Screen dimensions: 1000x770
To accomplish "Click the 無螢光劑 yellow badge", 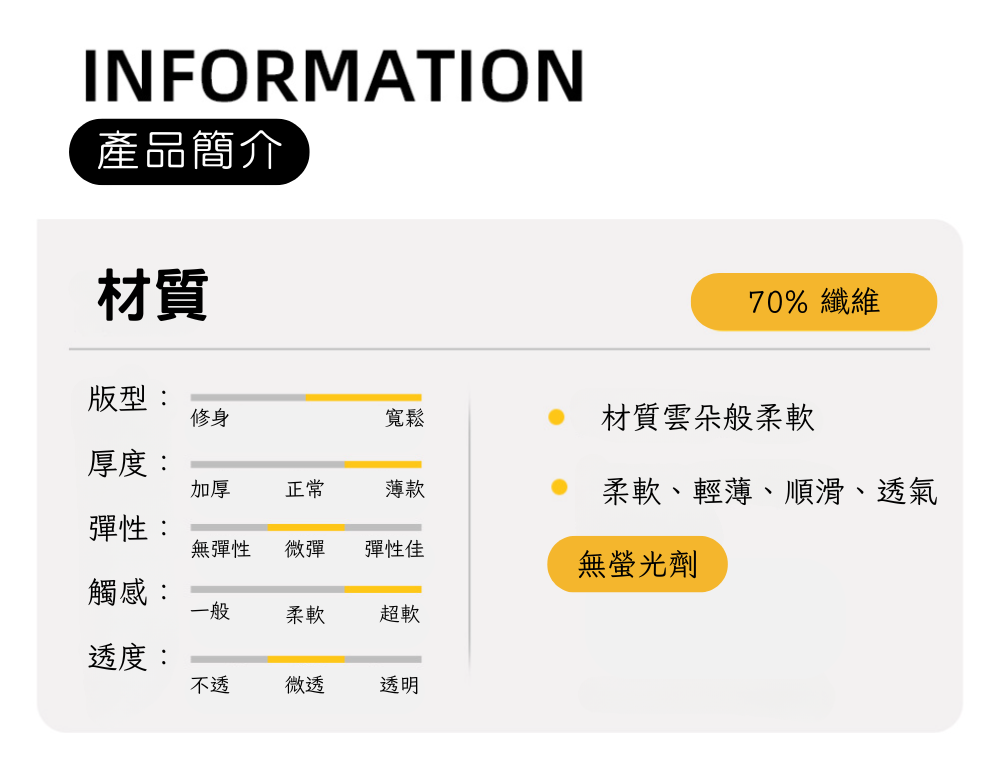I will pos(637,564).
